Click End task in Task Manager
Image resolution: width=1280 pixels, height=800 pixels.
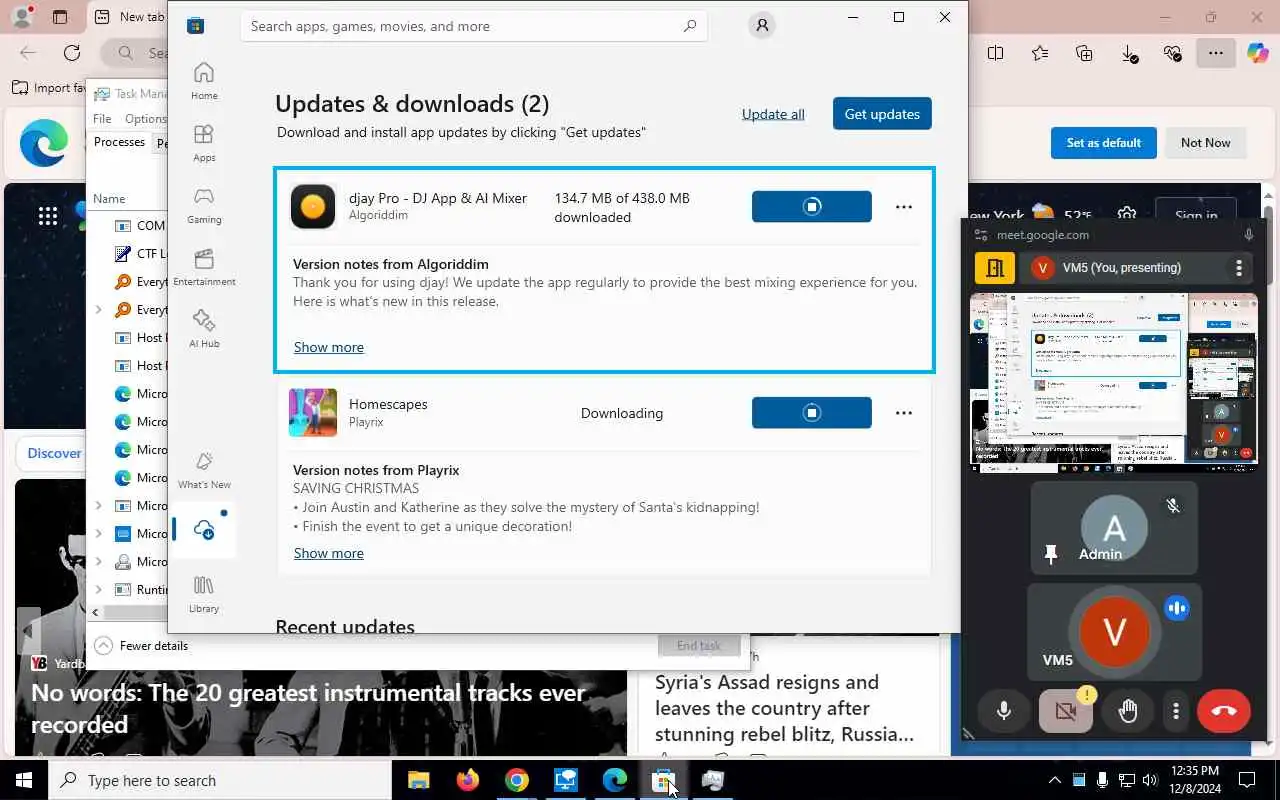(x=699, y=645)
